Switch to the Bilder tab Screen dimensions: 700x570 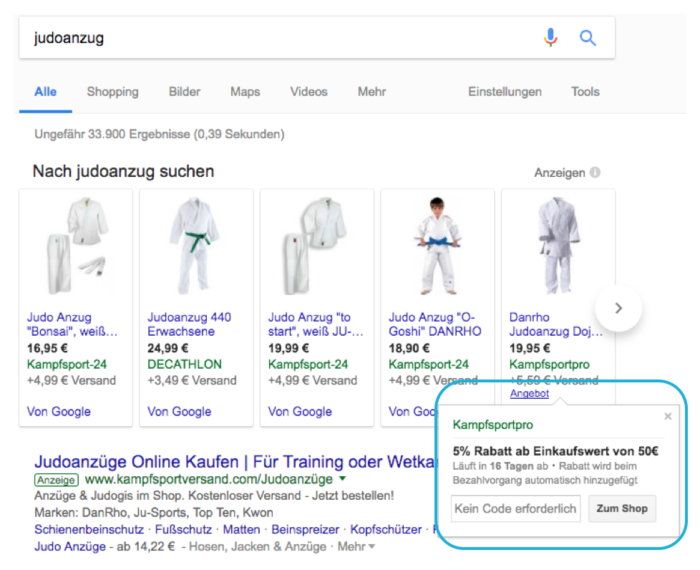click(184, 92)
